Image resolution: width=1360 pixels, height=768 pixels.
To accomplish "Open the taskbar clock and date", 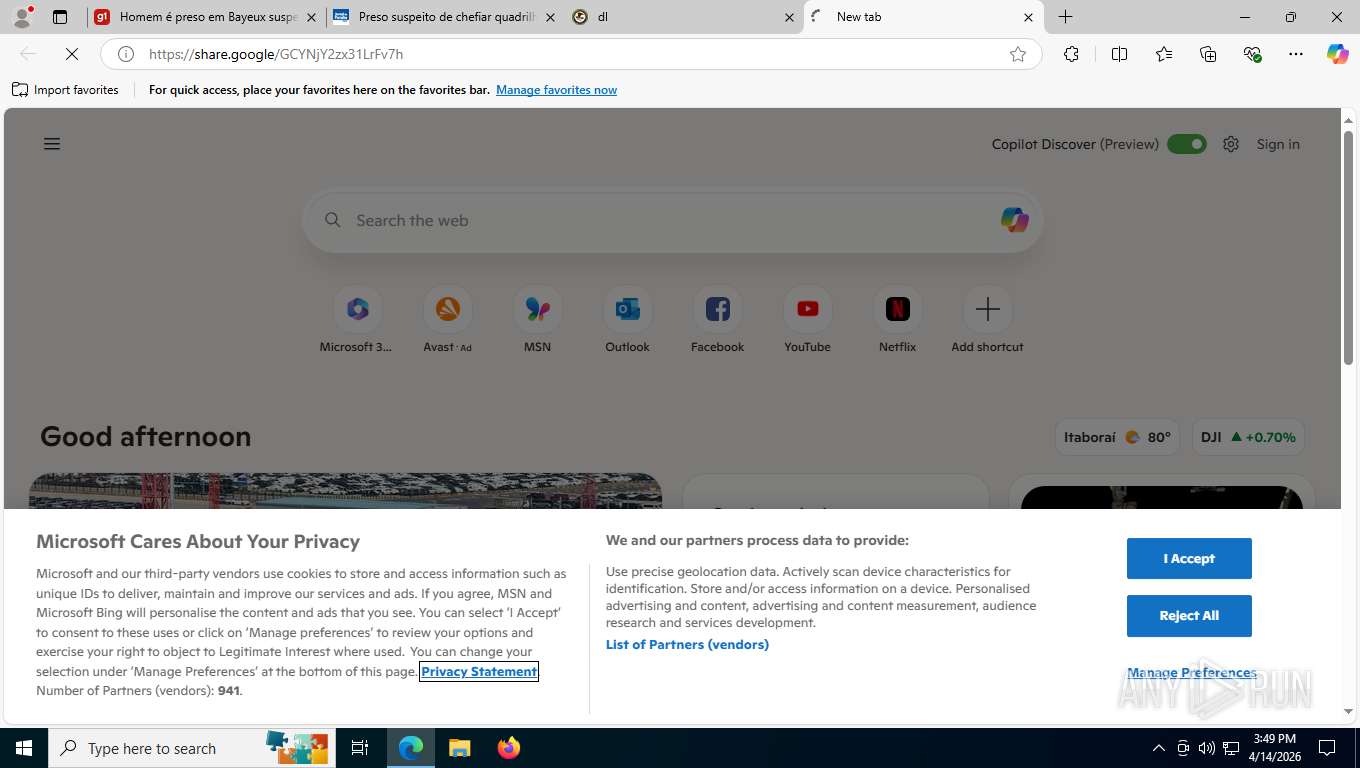I will pos(1274,748).
